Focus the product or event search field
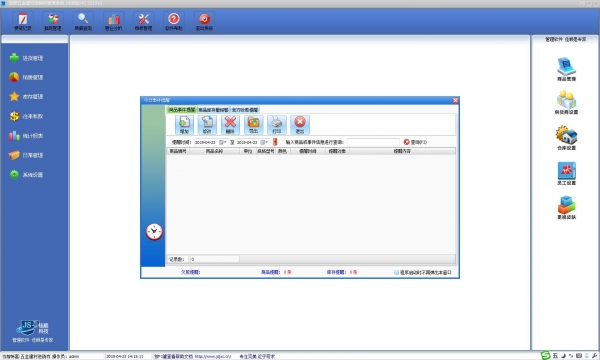The width and height of the screenshot is (600, 360). pos(373,142)
